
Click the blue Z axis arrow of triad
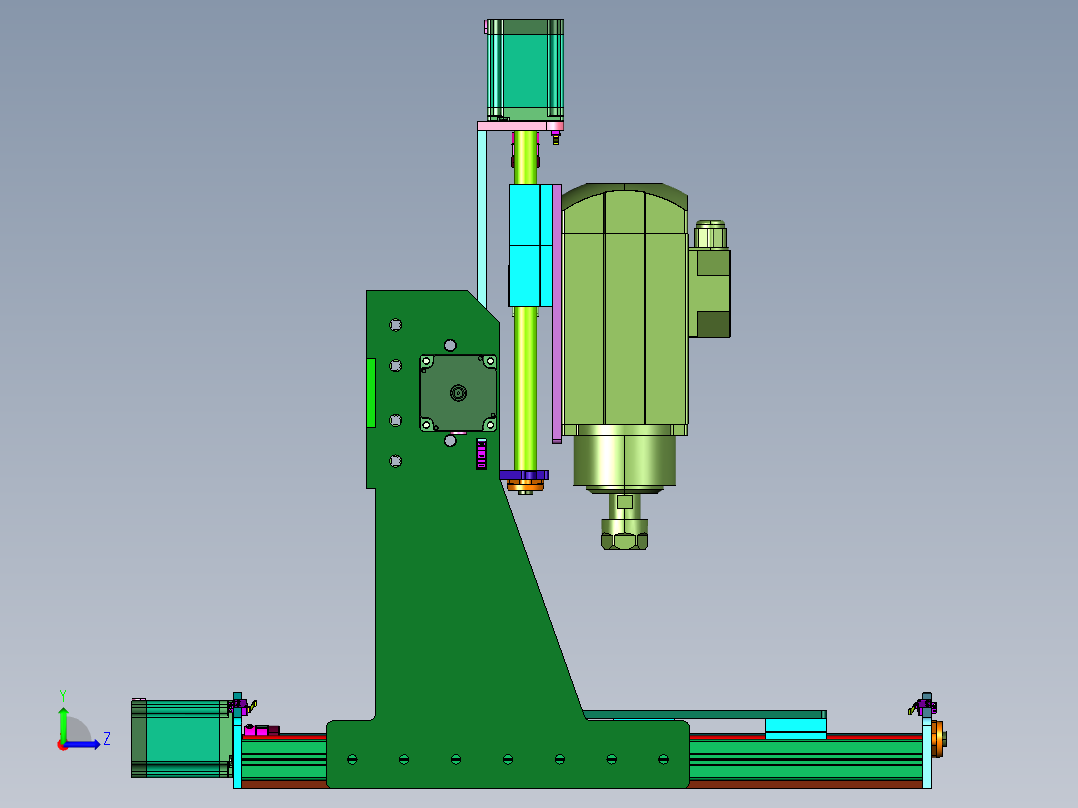tap(82, 744)
